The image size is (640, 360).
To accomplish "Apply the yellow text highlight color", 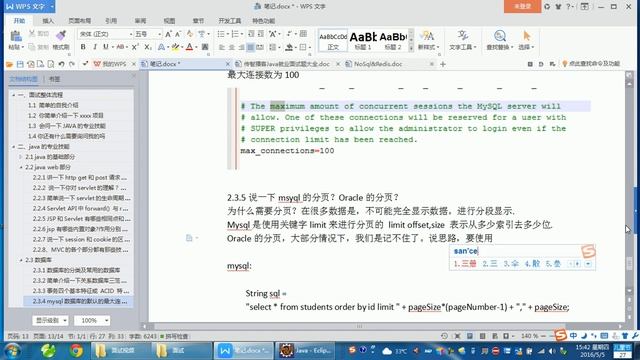I will tap(175, 47).
